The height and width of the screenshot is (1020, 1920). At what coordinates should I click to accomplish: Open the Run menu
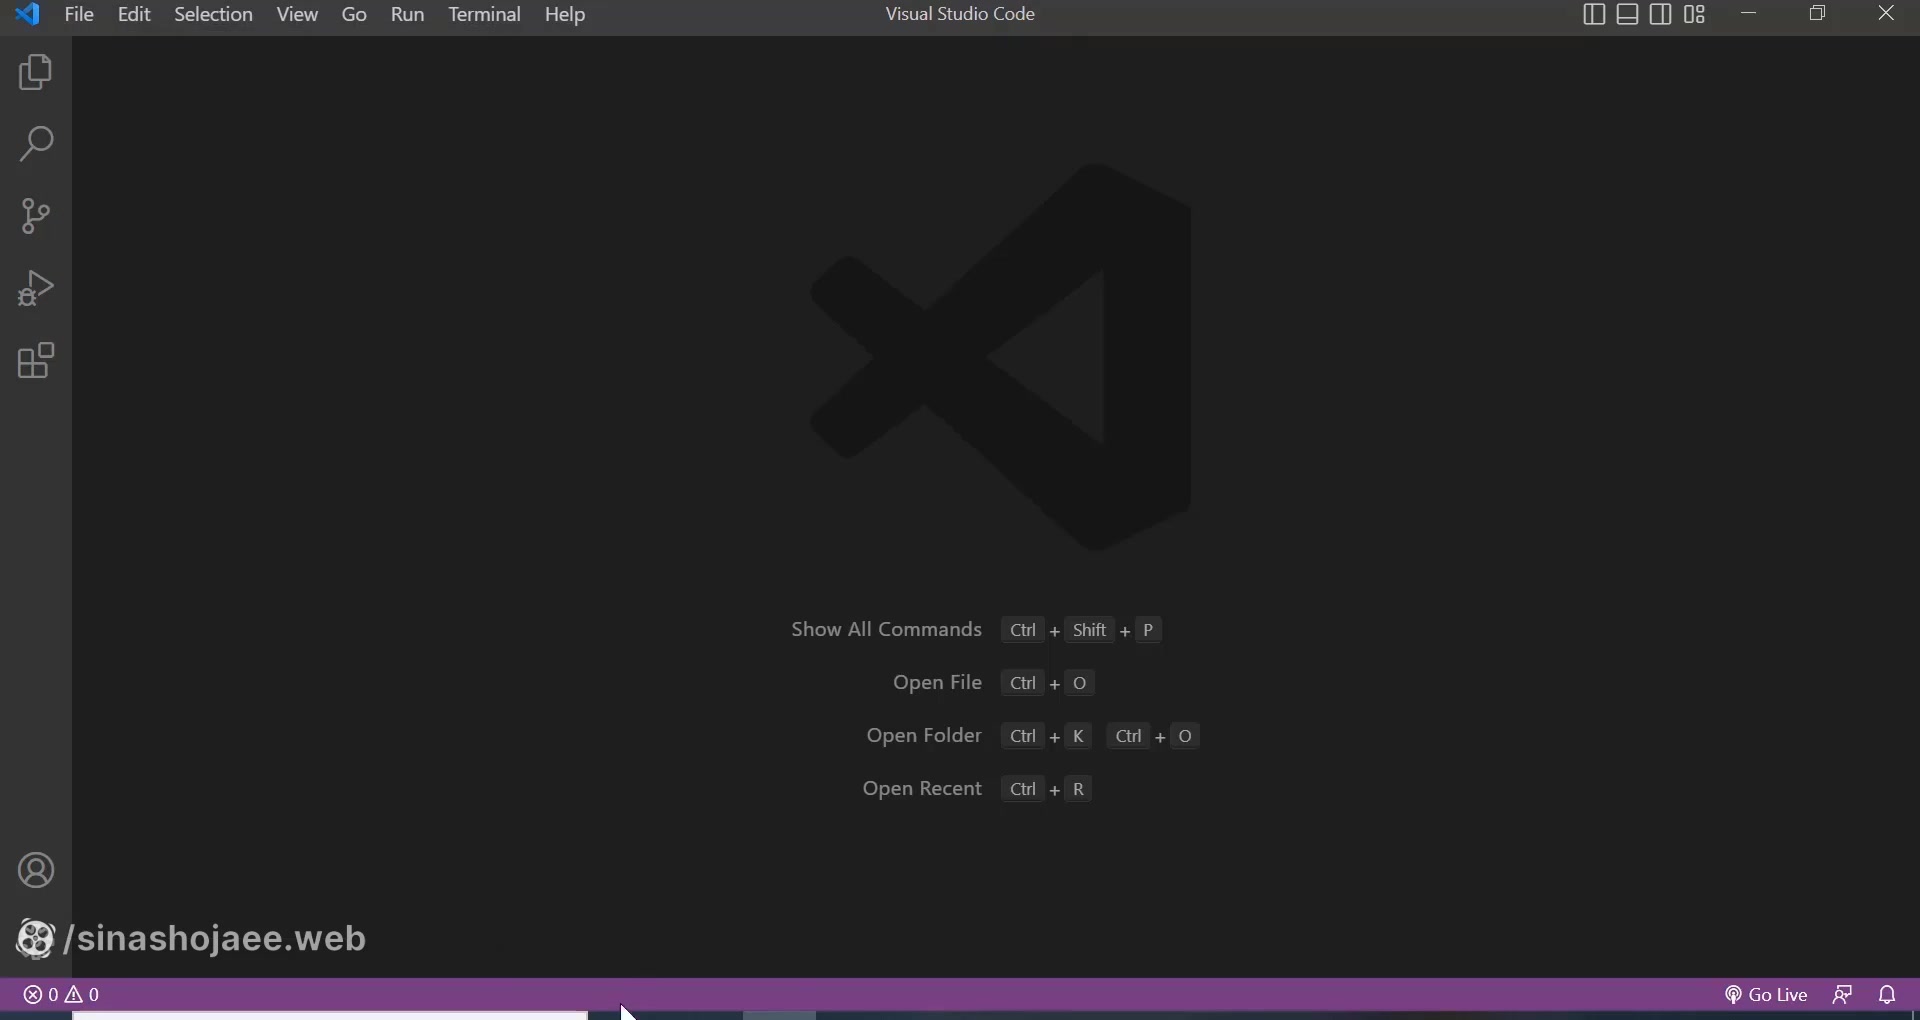tap(408, 15)
